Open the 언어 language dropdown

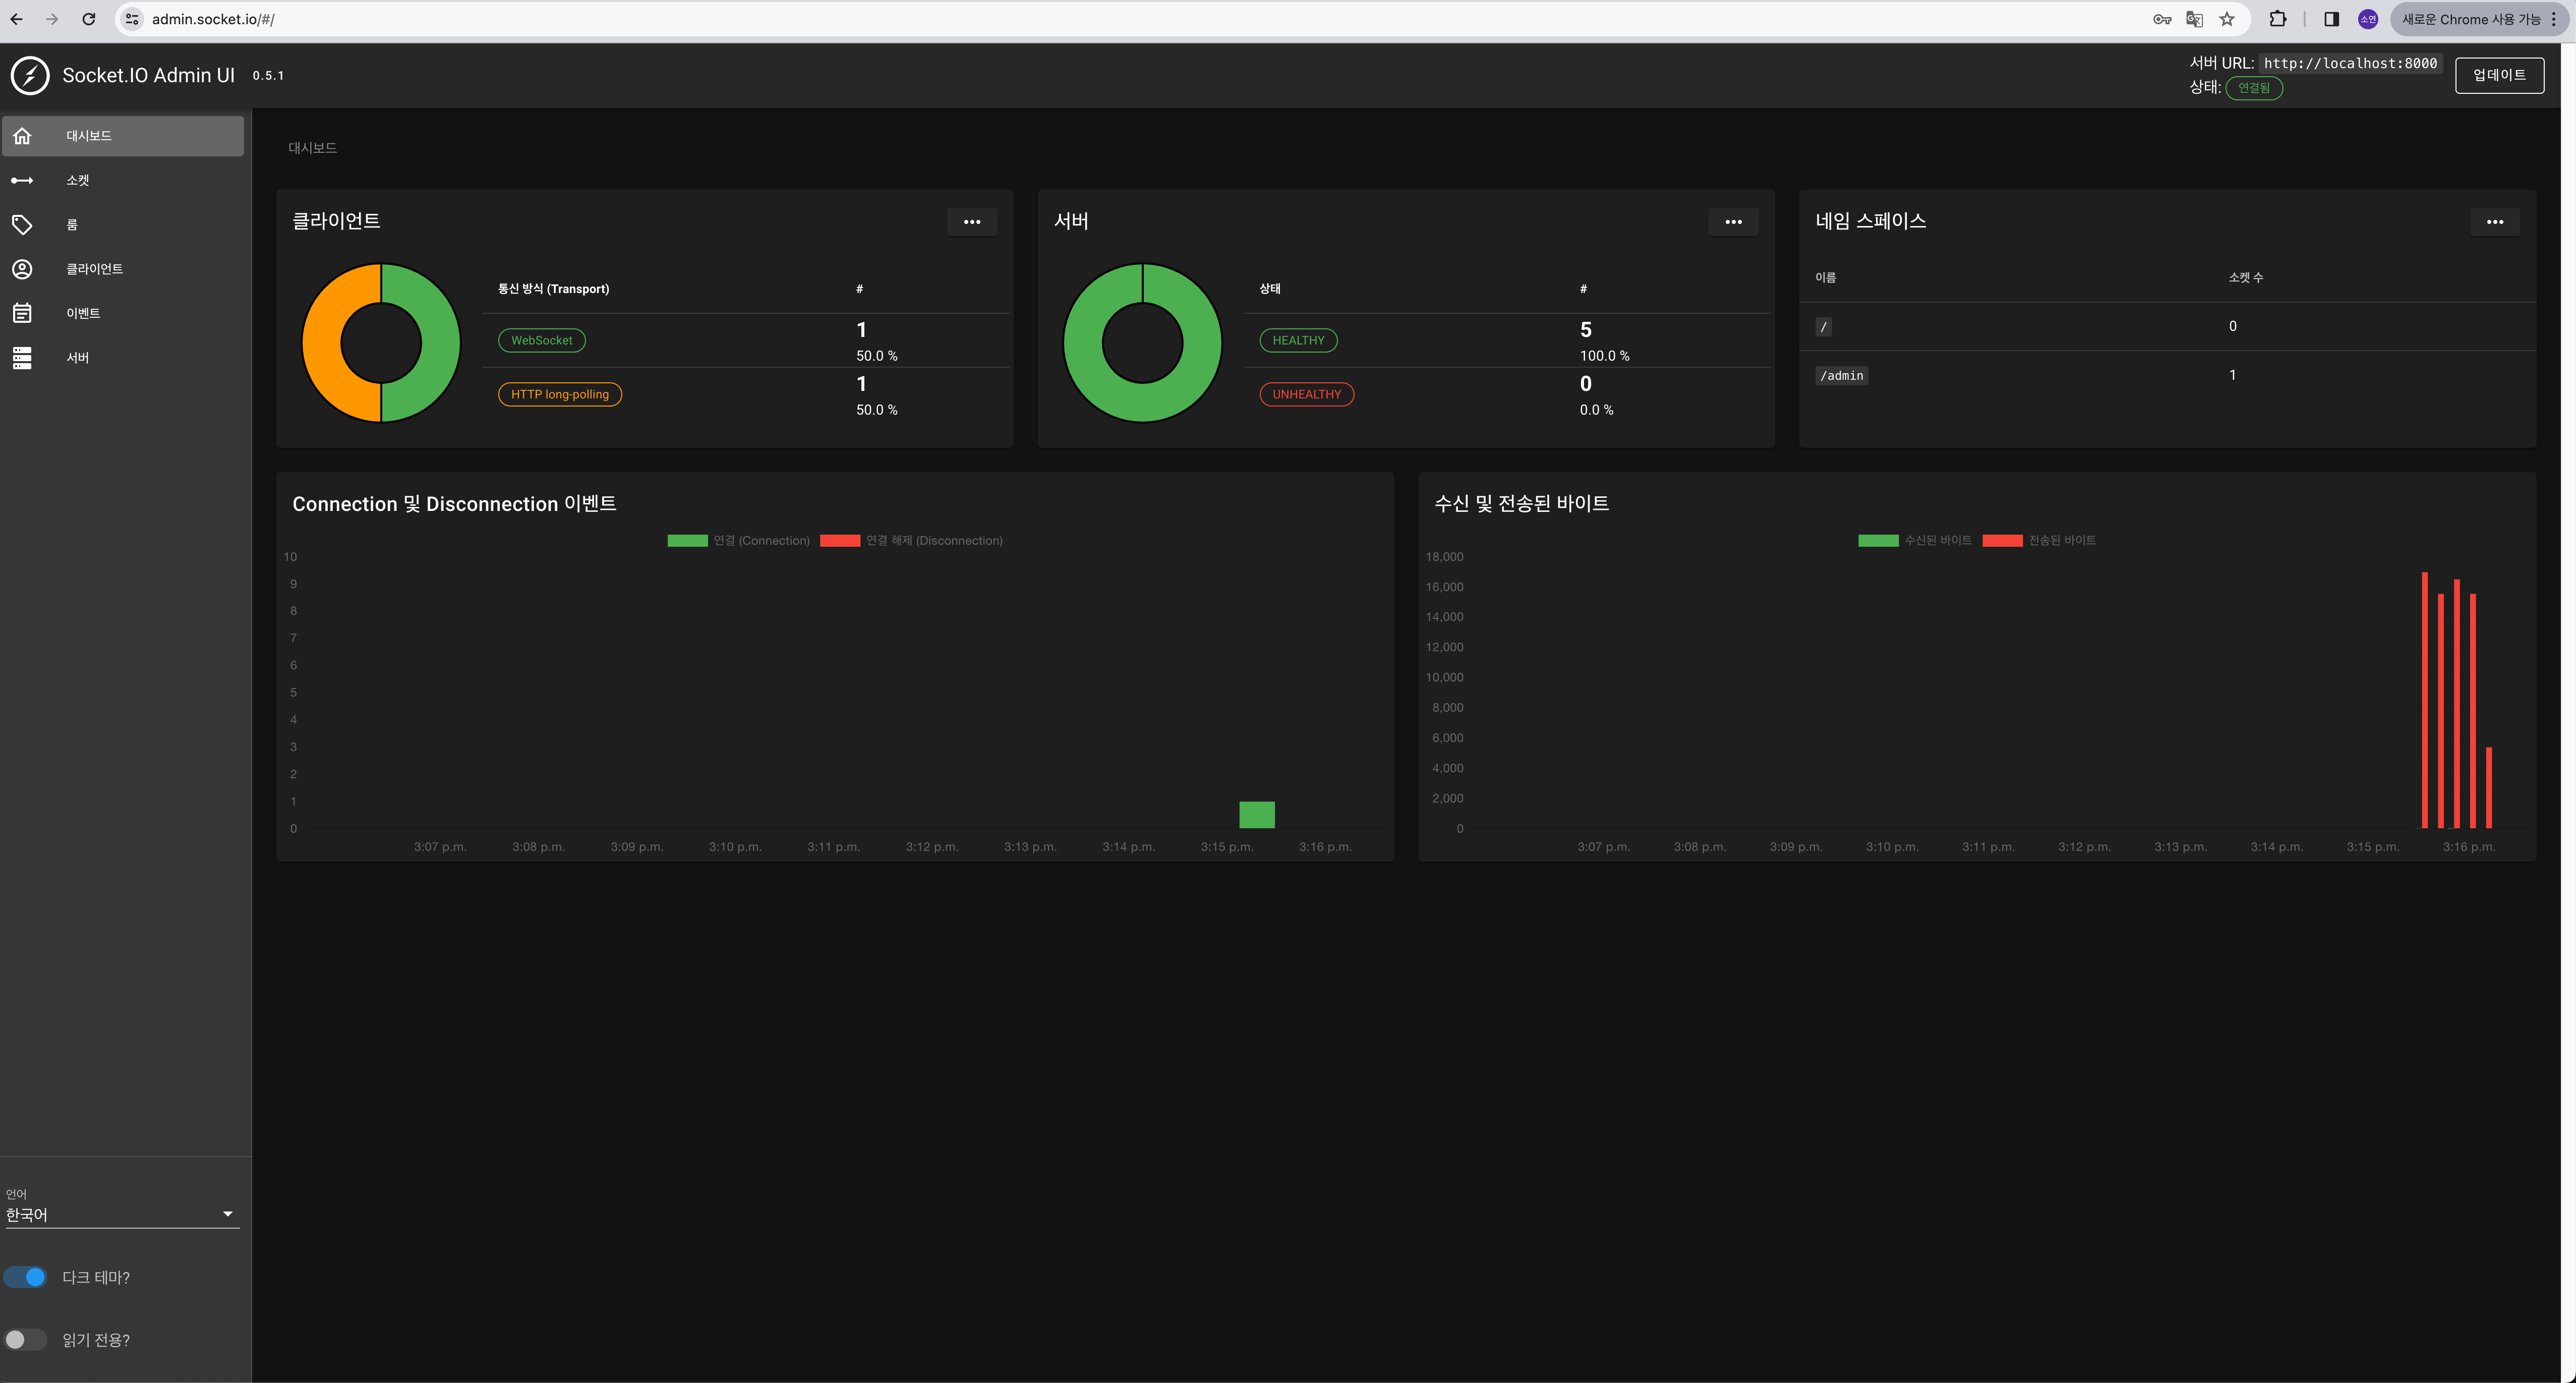point(121,1214)
